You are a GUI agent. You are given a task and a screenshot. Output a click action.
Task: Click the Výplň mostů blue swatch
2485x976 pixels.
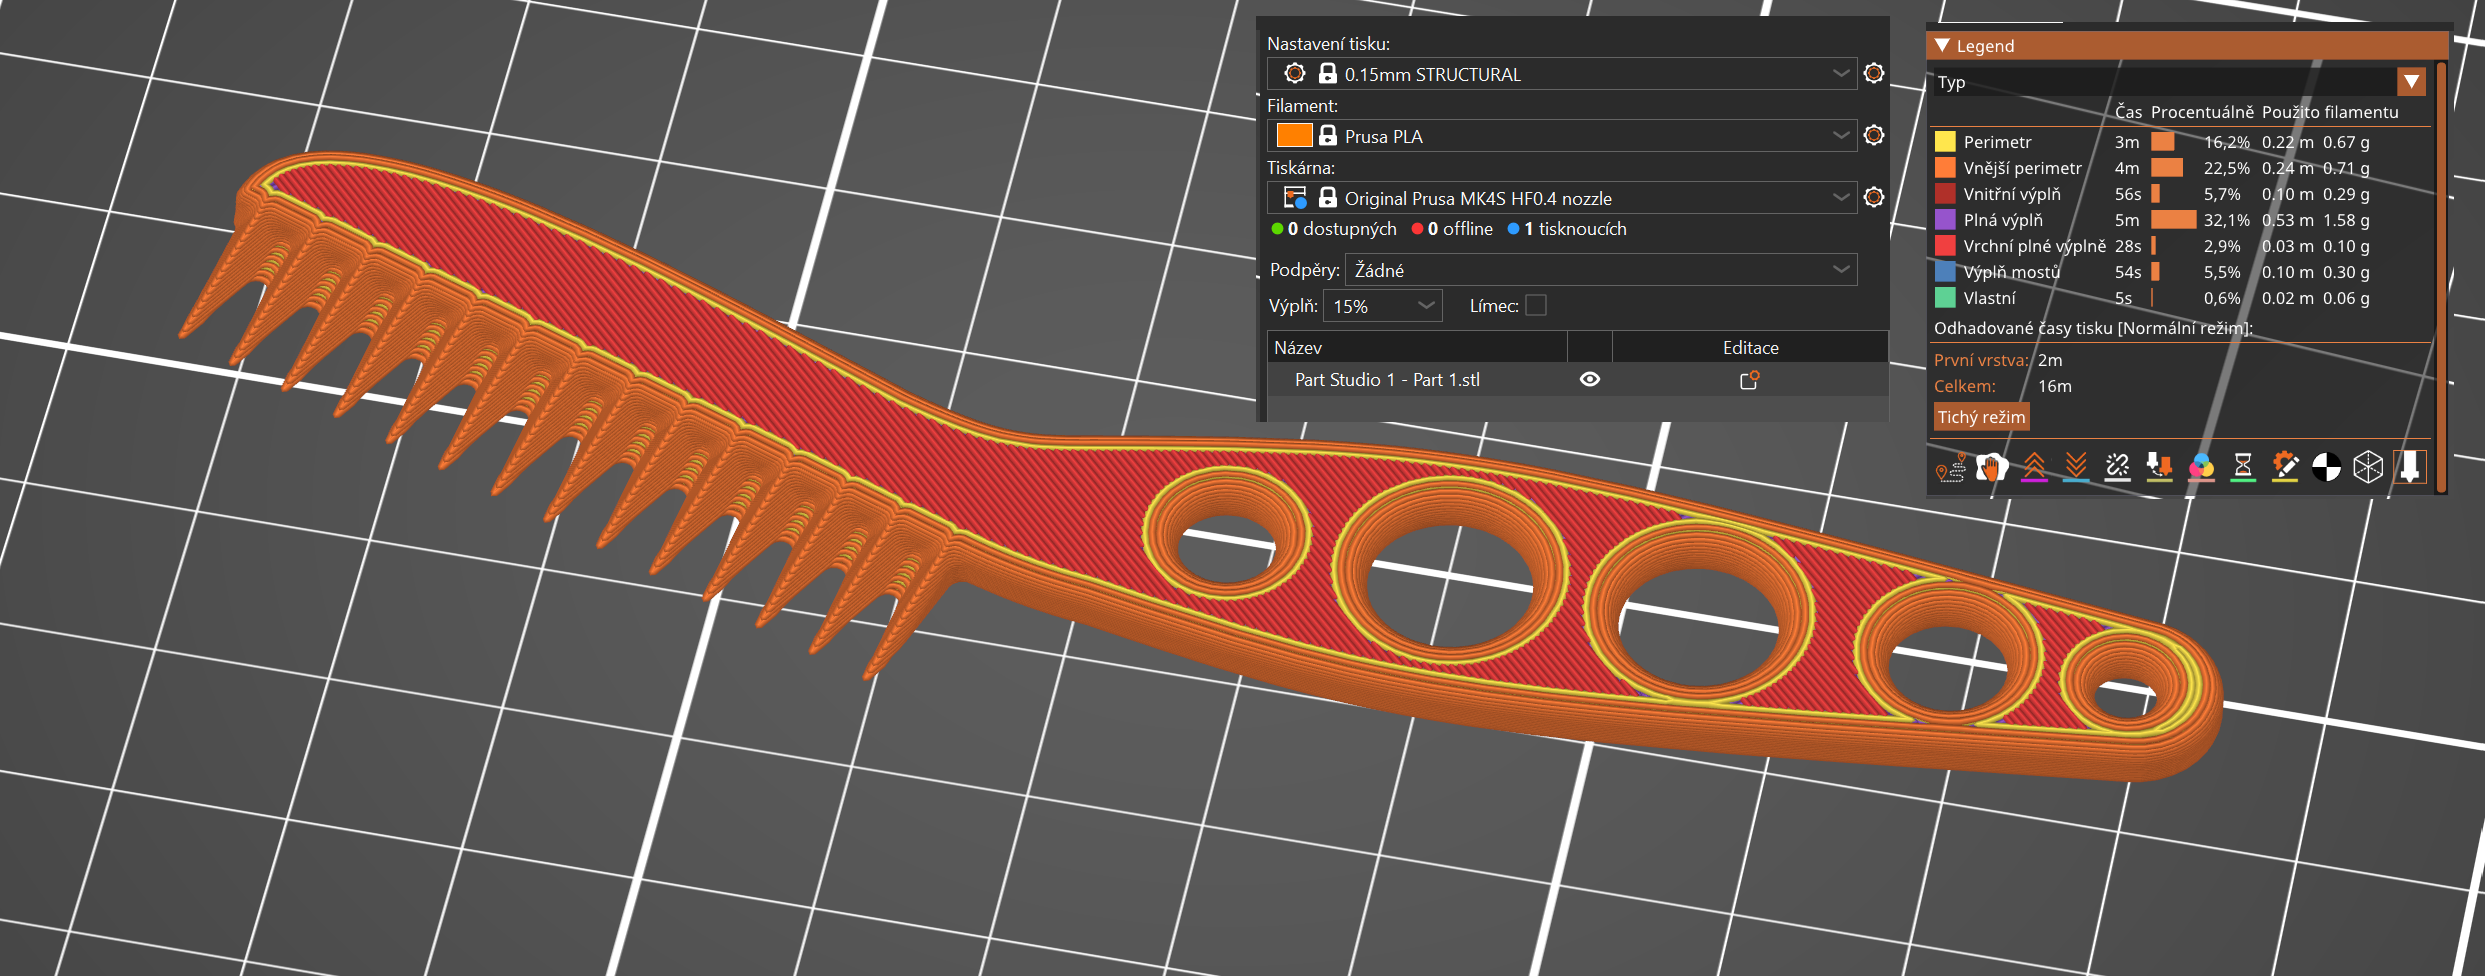tap(1945, 271)
